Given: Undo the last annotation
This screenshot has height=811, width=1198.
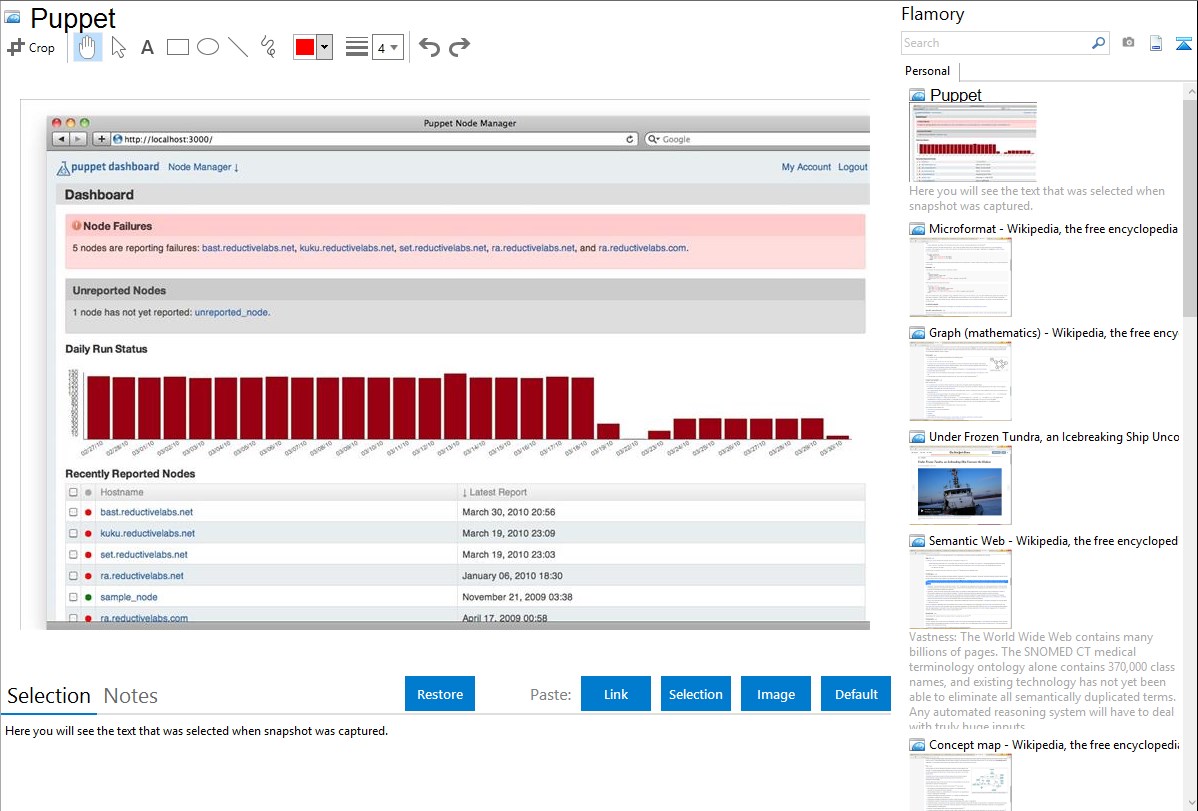Looking at the screenshot, I should (x=429, y=47).
